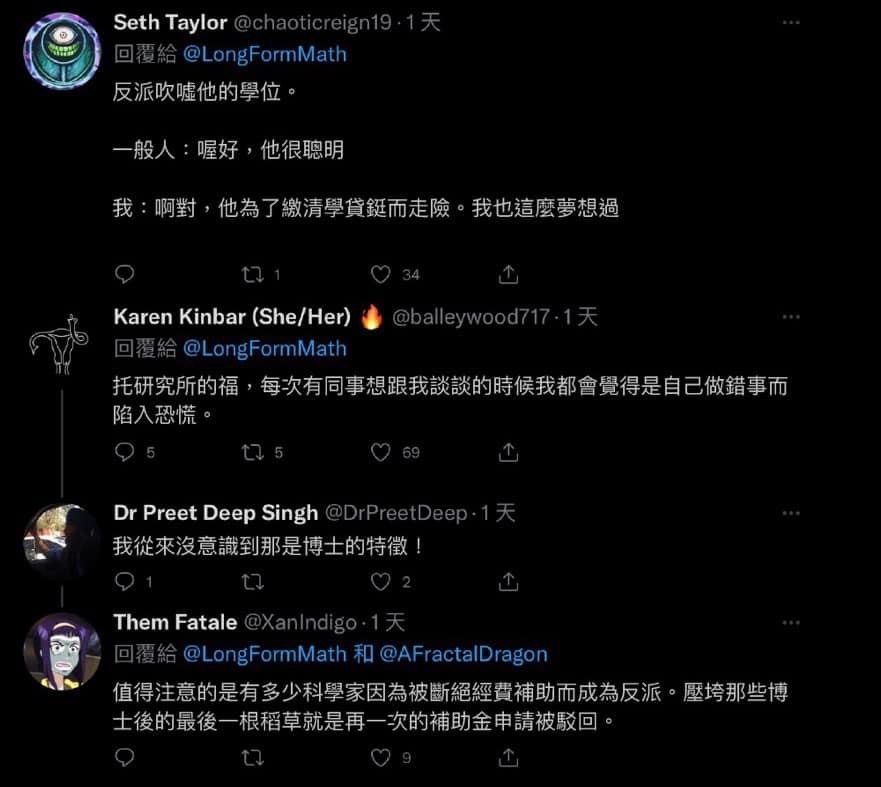Reply to Seth Taylor's tweet

124,274
